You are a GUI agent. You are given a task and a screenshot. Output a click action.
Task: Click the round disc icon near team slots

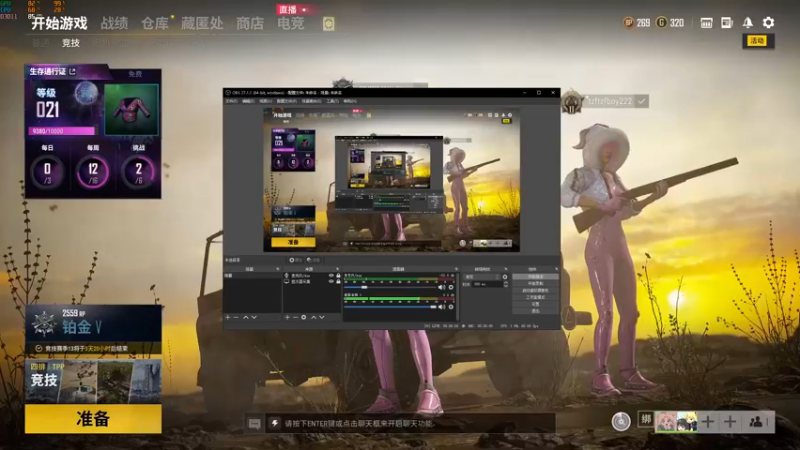point(621,421)
